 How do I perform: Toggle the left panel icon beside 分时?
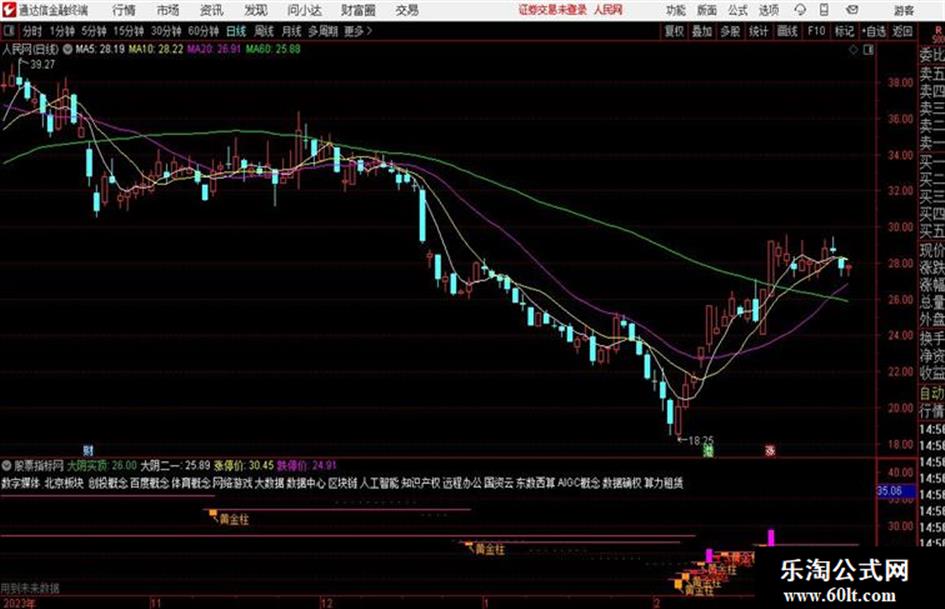[x=8, y=31]
